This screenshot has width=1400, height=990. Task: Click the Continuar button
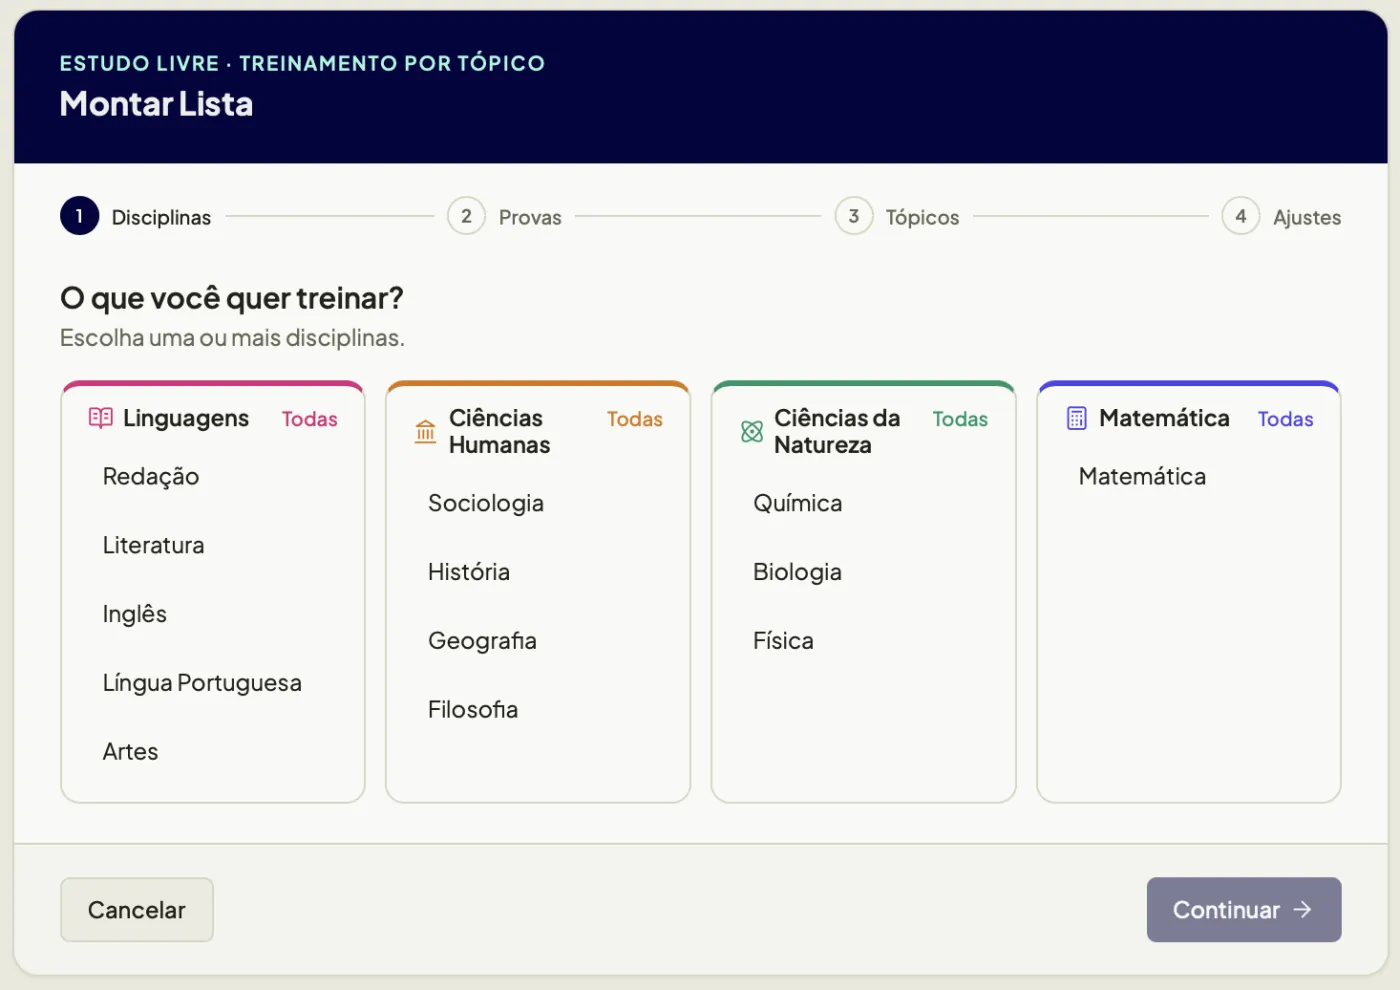1244,910
